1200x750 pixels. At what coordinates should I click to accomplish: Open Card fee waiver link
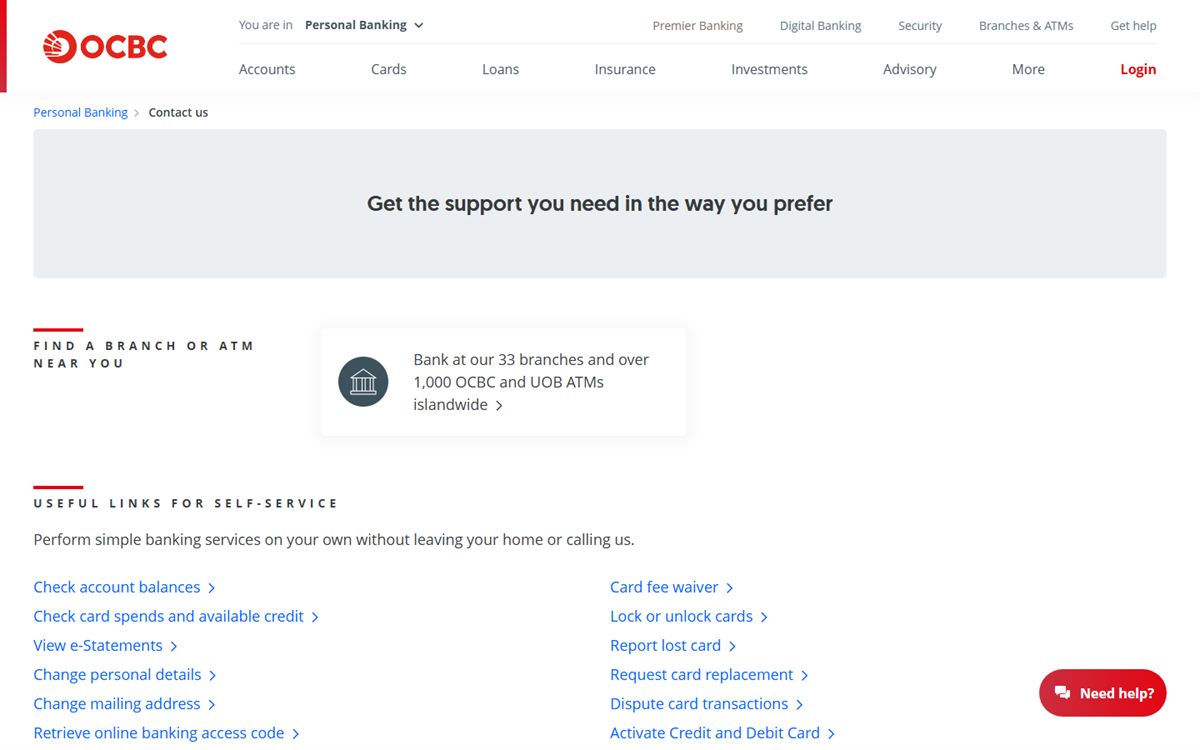(672, 587)
